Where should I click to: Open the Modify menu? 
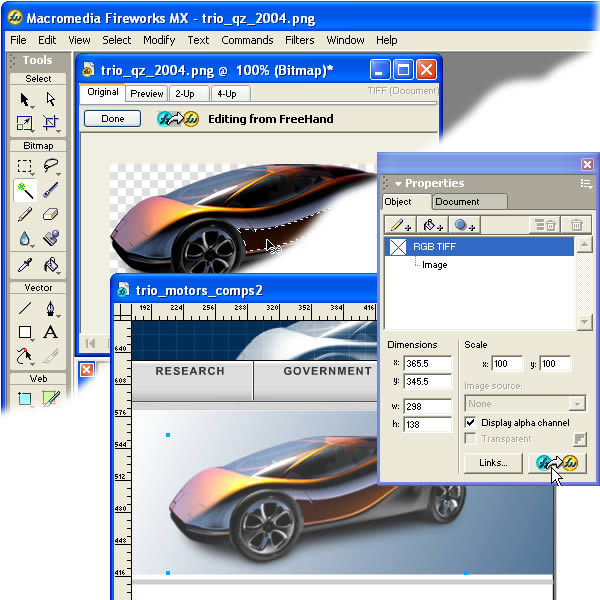click(159, 40)
